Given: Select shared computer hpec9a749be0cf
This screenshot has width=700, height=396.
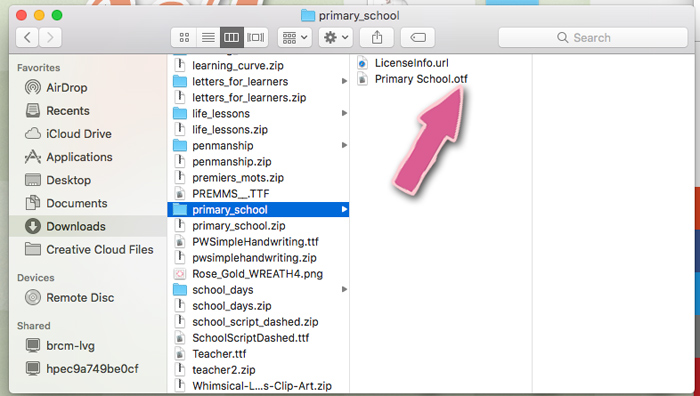Looking at the screenshot, I should pos(88,369).
